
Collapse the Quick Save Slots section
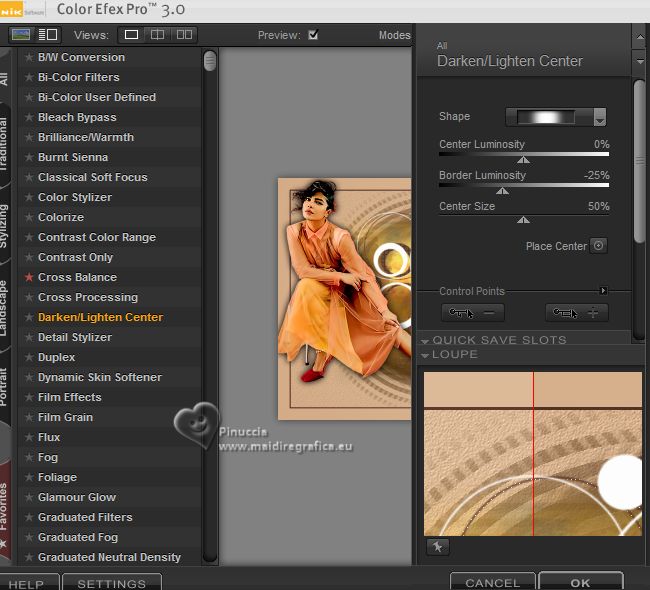click(x=425, y=340)
